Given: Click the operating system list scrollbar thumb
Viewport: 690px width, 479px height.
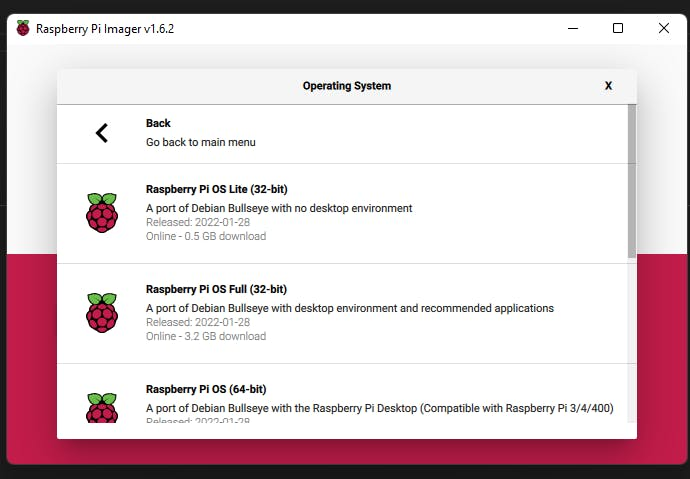Looking at the screenshot, I should tap(631, 180).
